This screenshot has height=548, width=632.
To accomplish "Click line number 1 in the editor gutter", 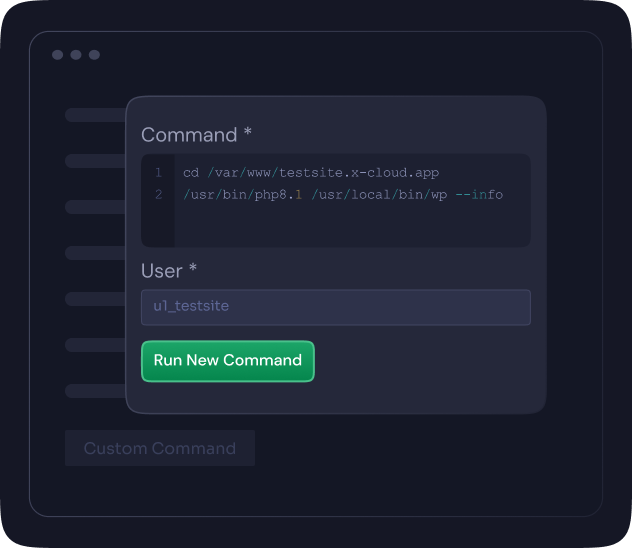I will 158,172.
